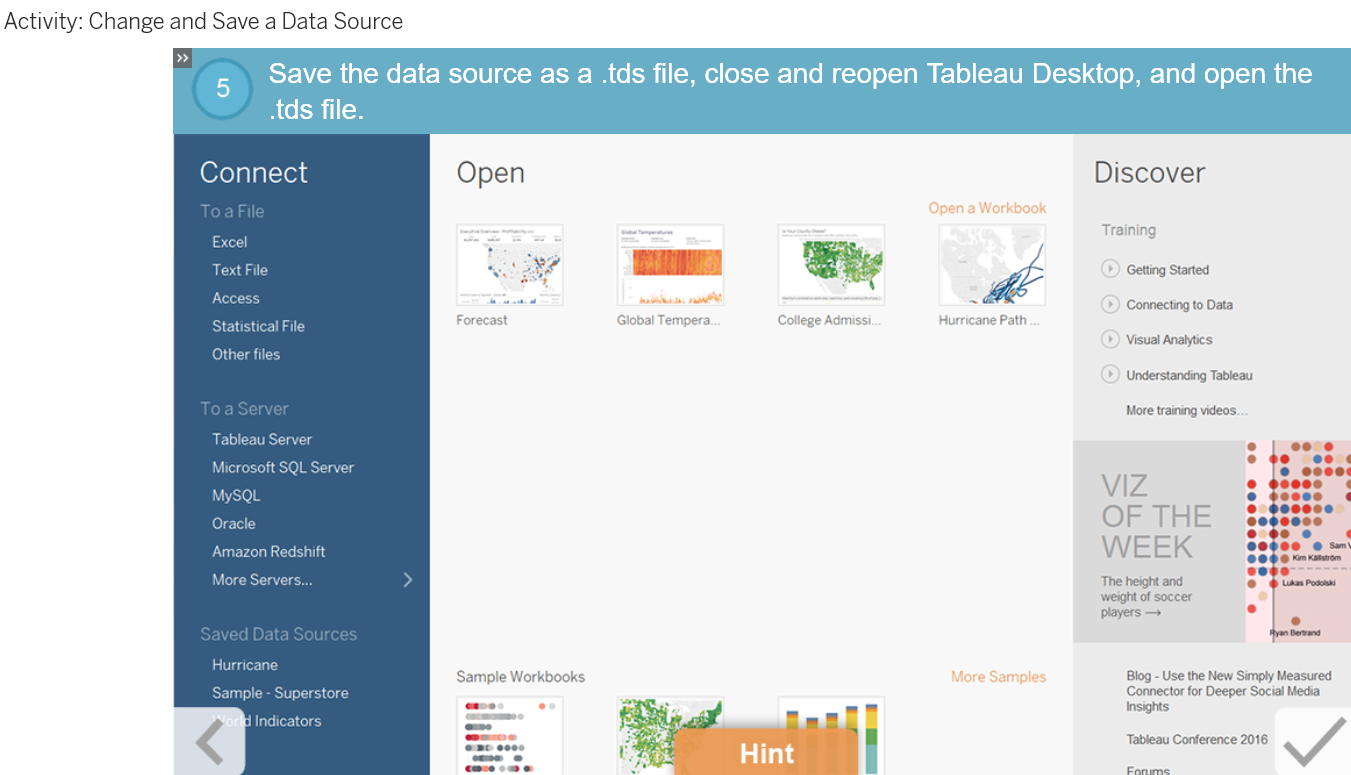Click More training videos link
The height and width of the screenshot is (775, 1351).
click(x=1187, y=410)
